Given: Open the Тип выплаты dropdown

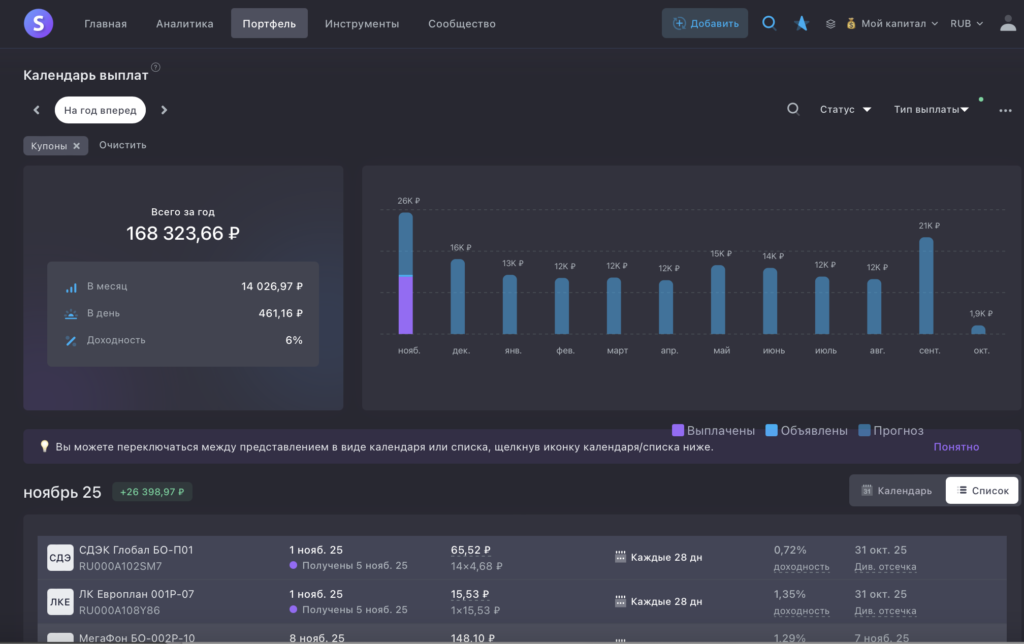Looking at the screenshot, I should (x=931, y=109).
